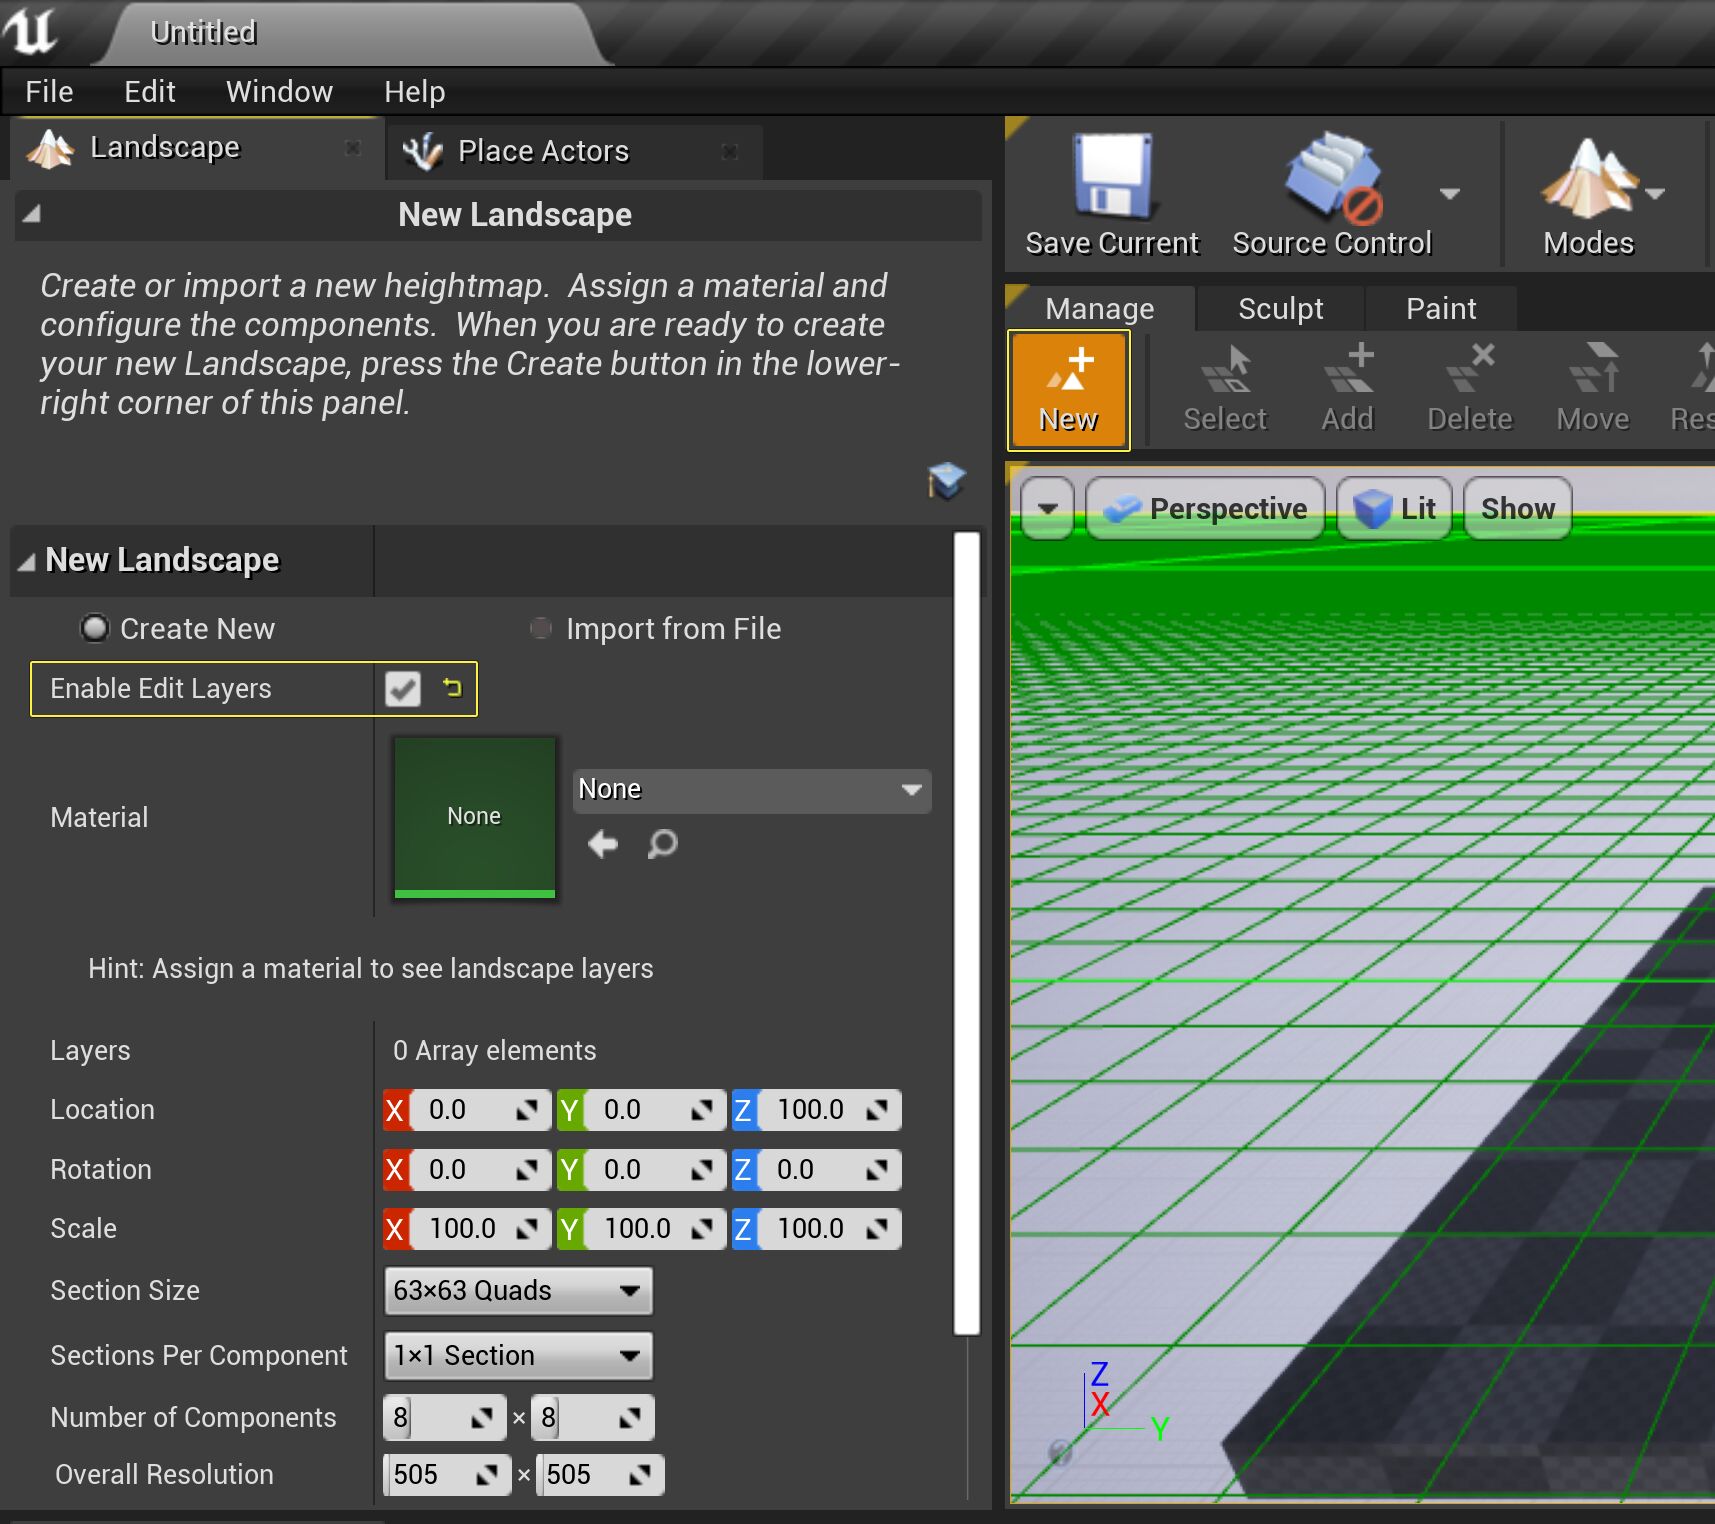Select the Import from File option

pyautogui.click(x=541, y=628)
